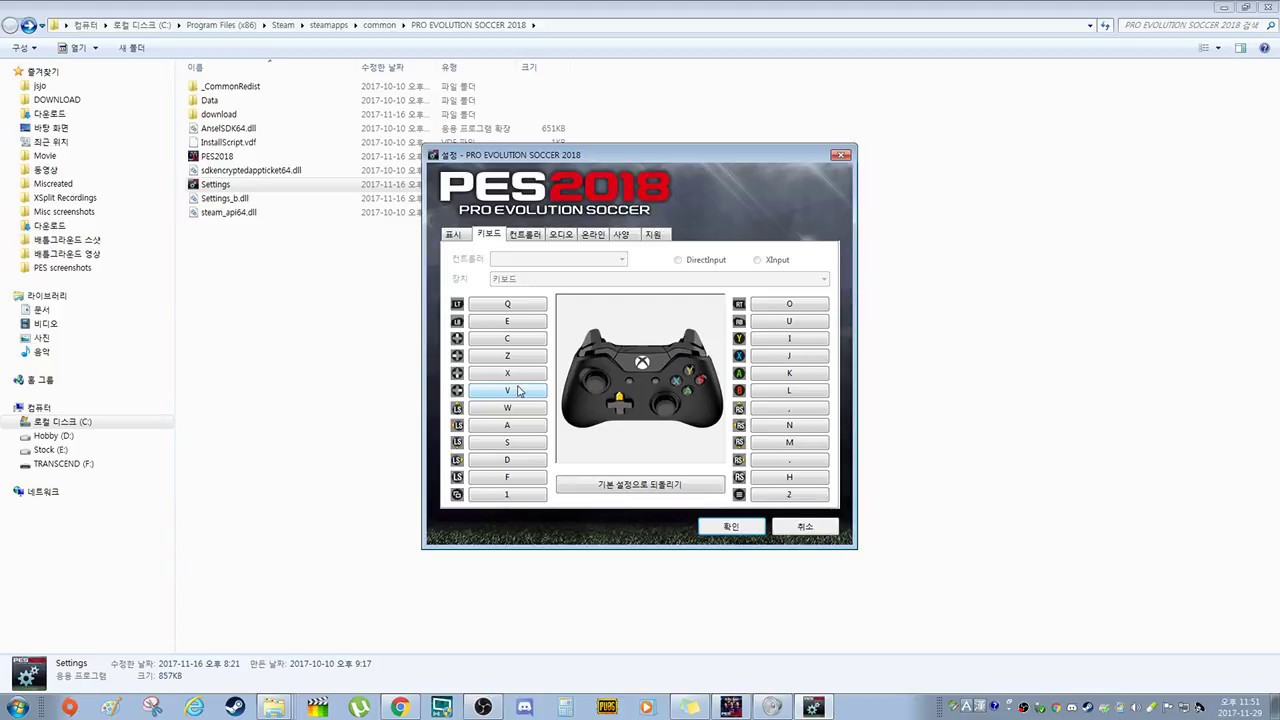Click the LS stick icon beside D
Screen dimensions: 1280x720
pyautogui.click(x=457, y=460)
